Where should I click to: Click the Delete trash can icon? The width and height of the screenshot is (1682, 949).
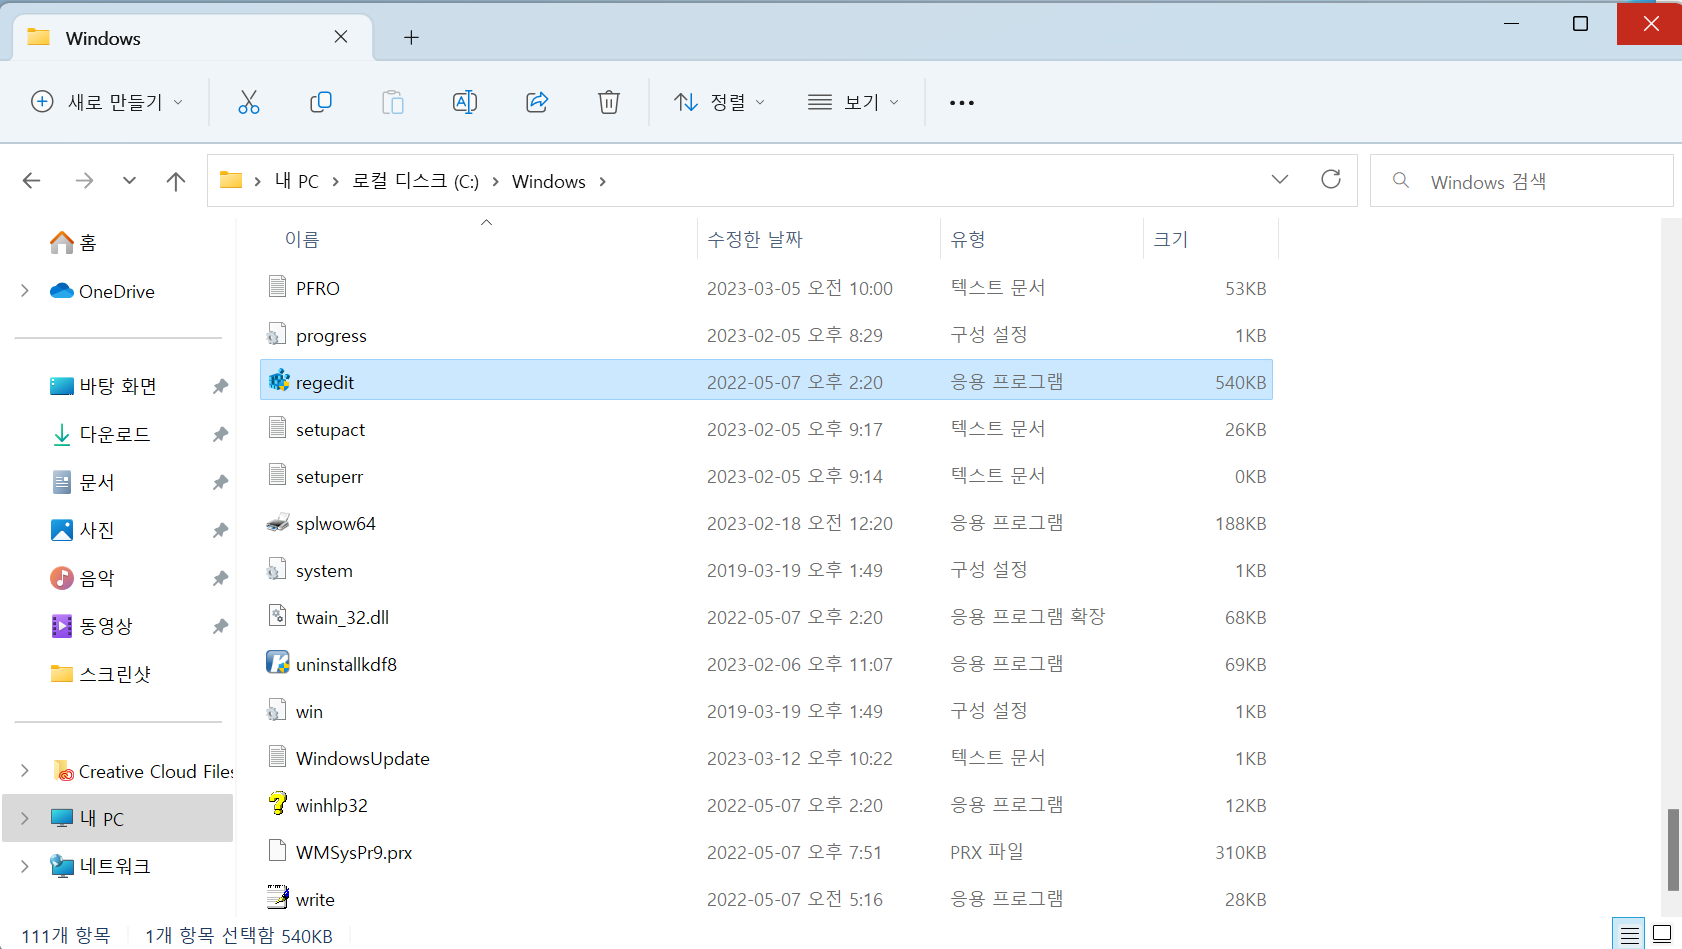pyautogui.click(x=609, y=102)
